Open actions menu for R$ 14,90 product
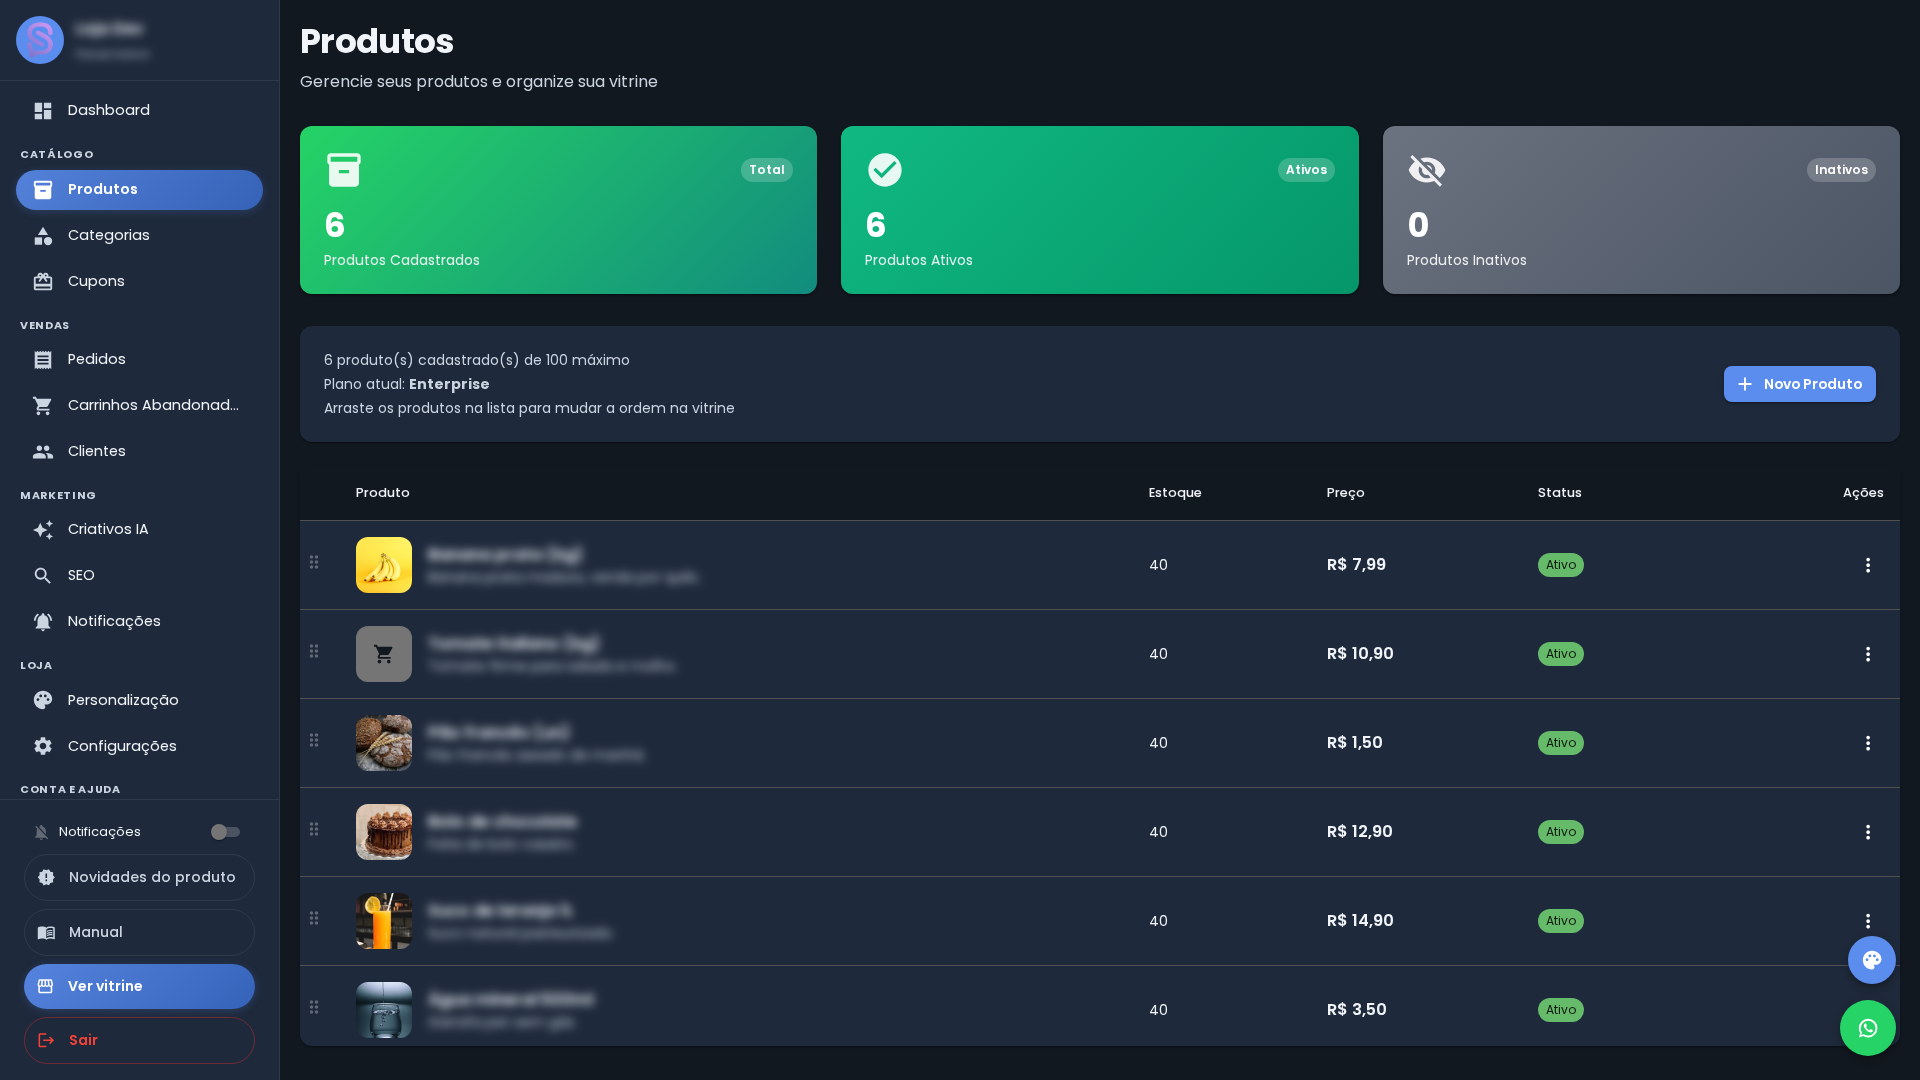1920x1080 pixels. (x=1867, y=921)
